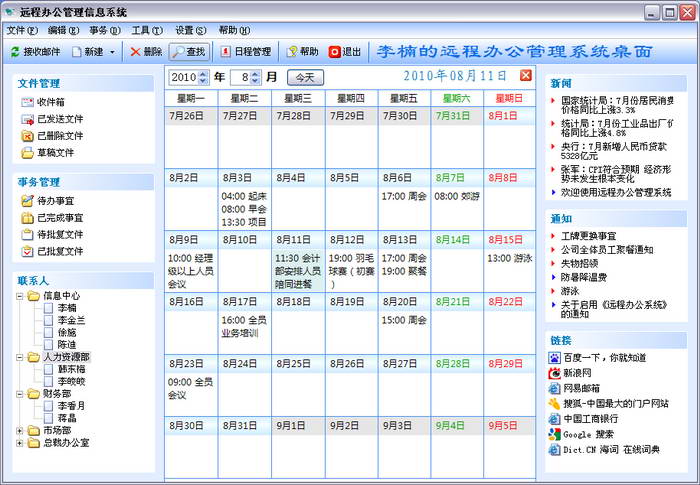
Task: Click the 今天 today button
Action: (x=305, y=77)
